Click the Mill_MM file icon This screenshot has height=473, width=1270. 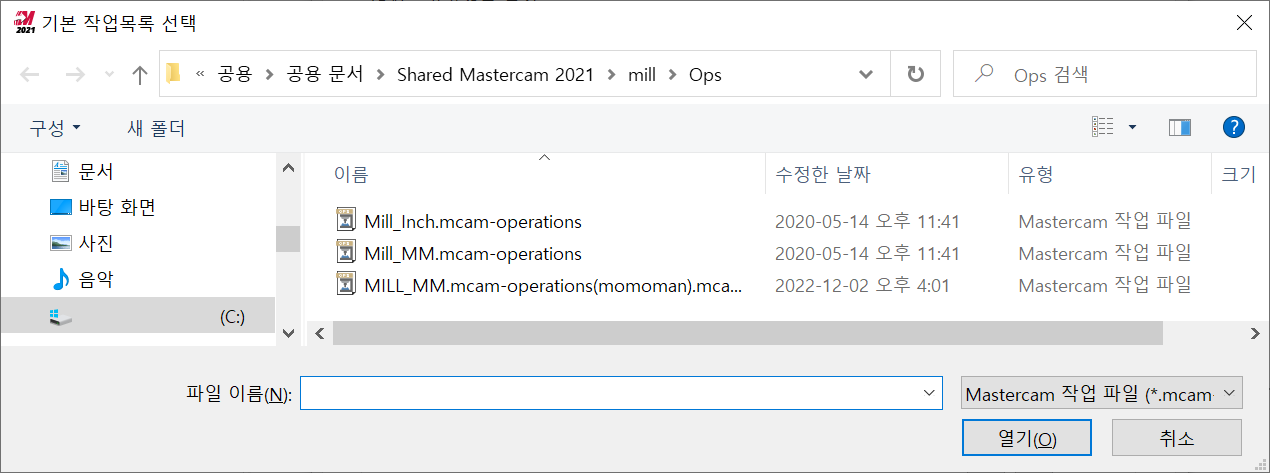click(347, 253)
